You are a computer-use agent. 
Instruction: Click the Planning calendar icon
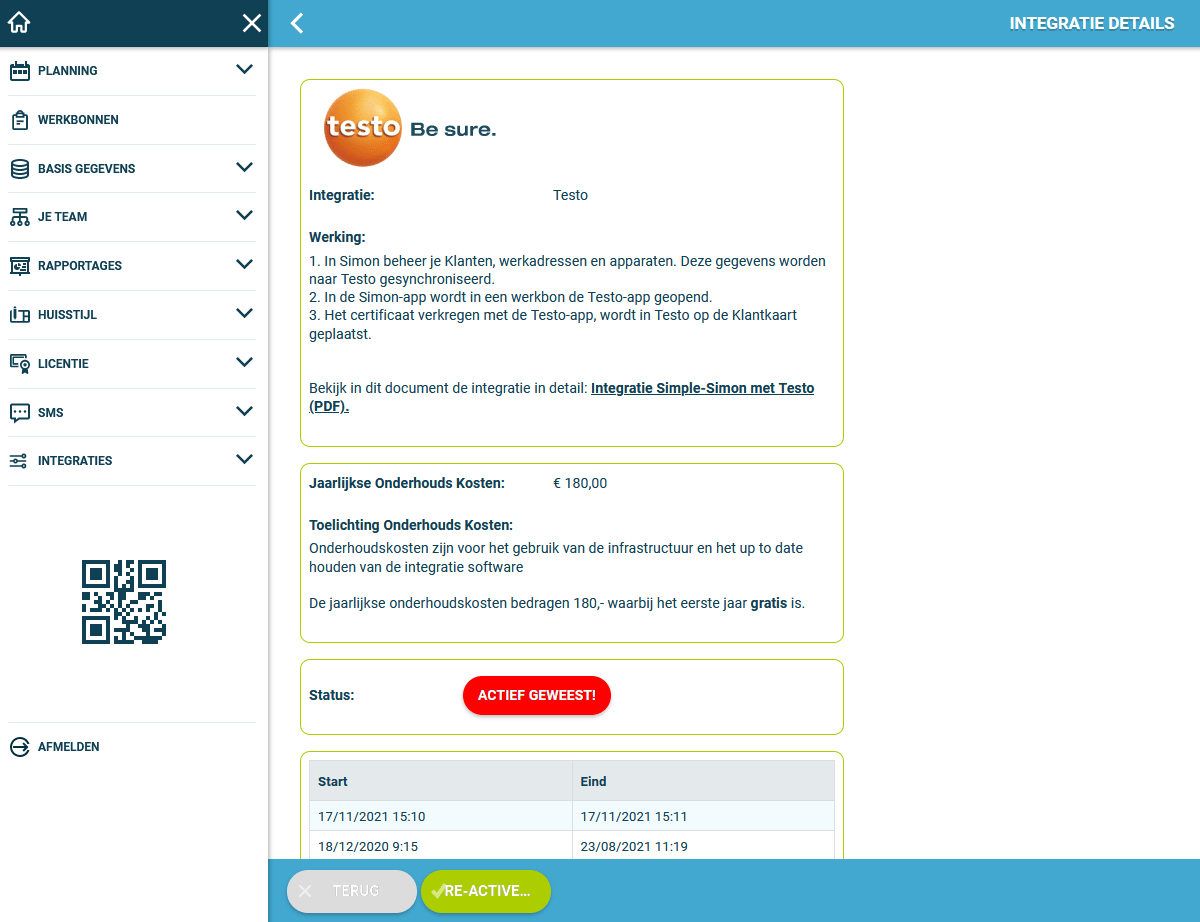click(20, 71)
